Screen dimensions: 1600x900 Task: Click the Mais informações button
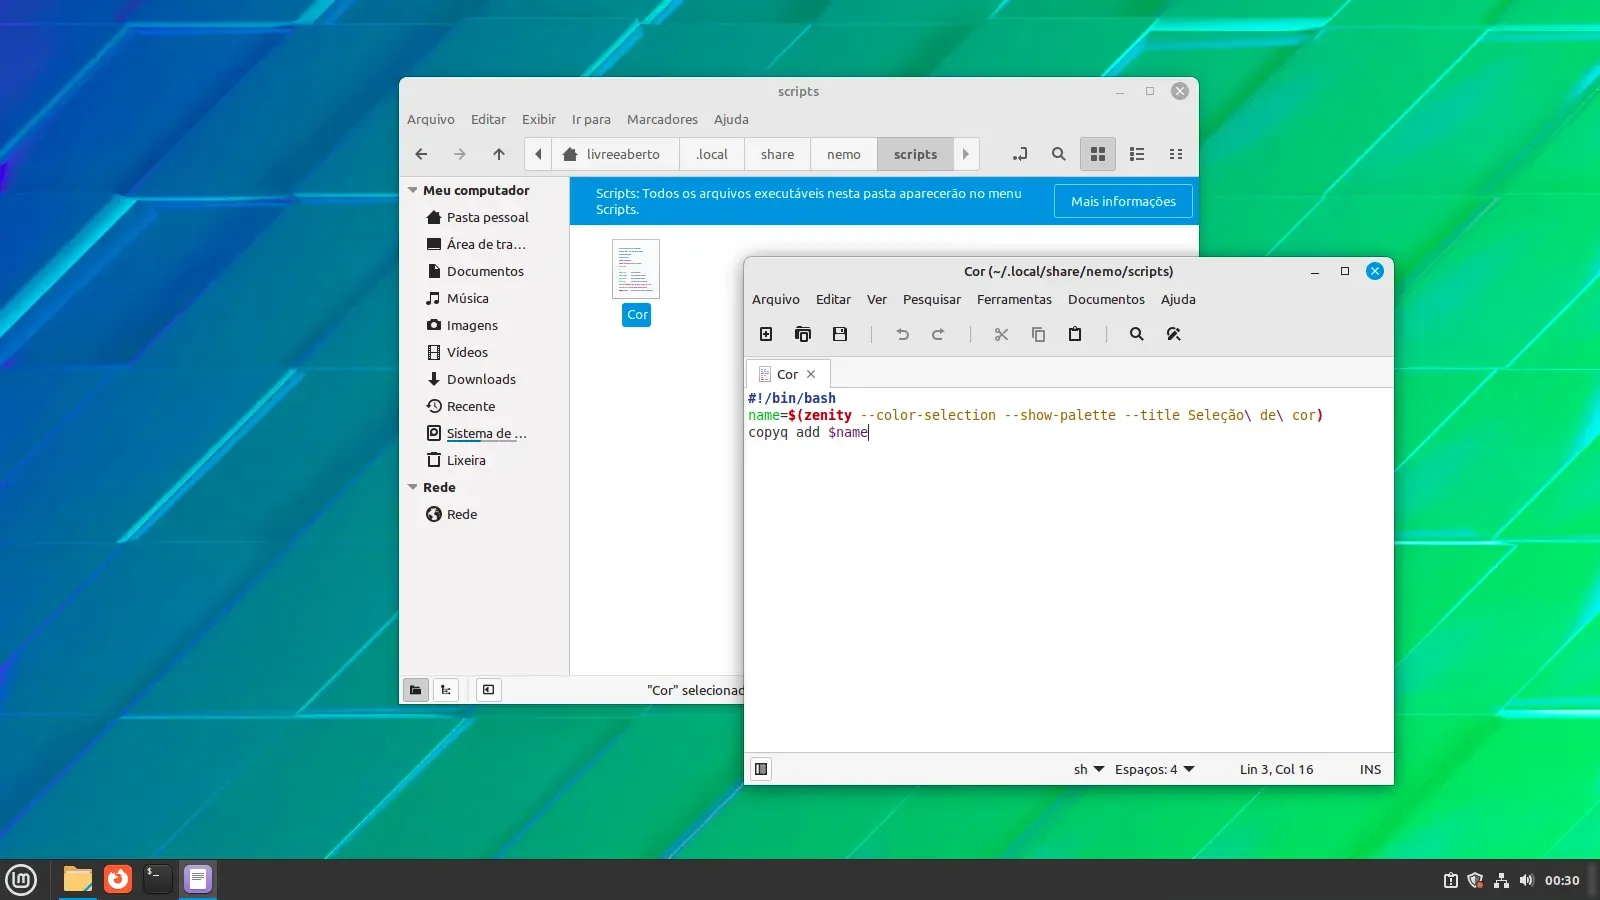coord(1123,201)
